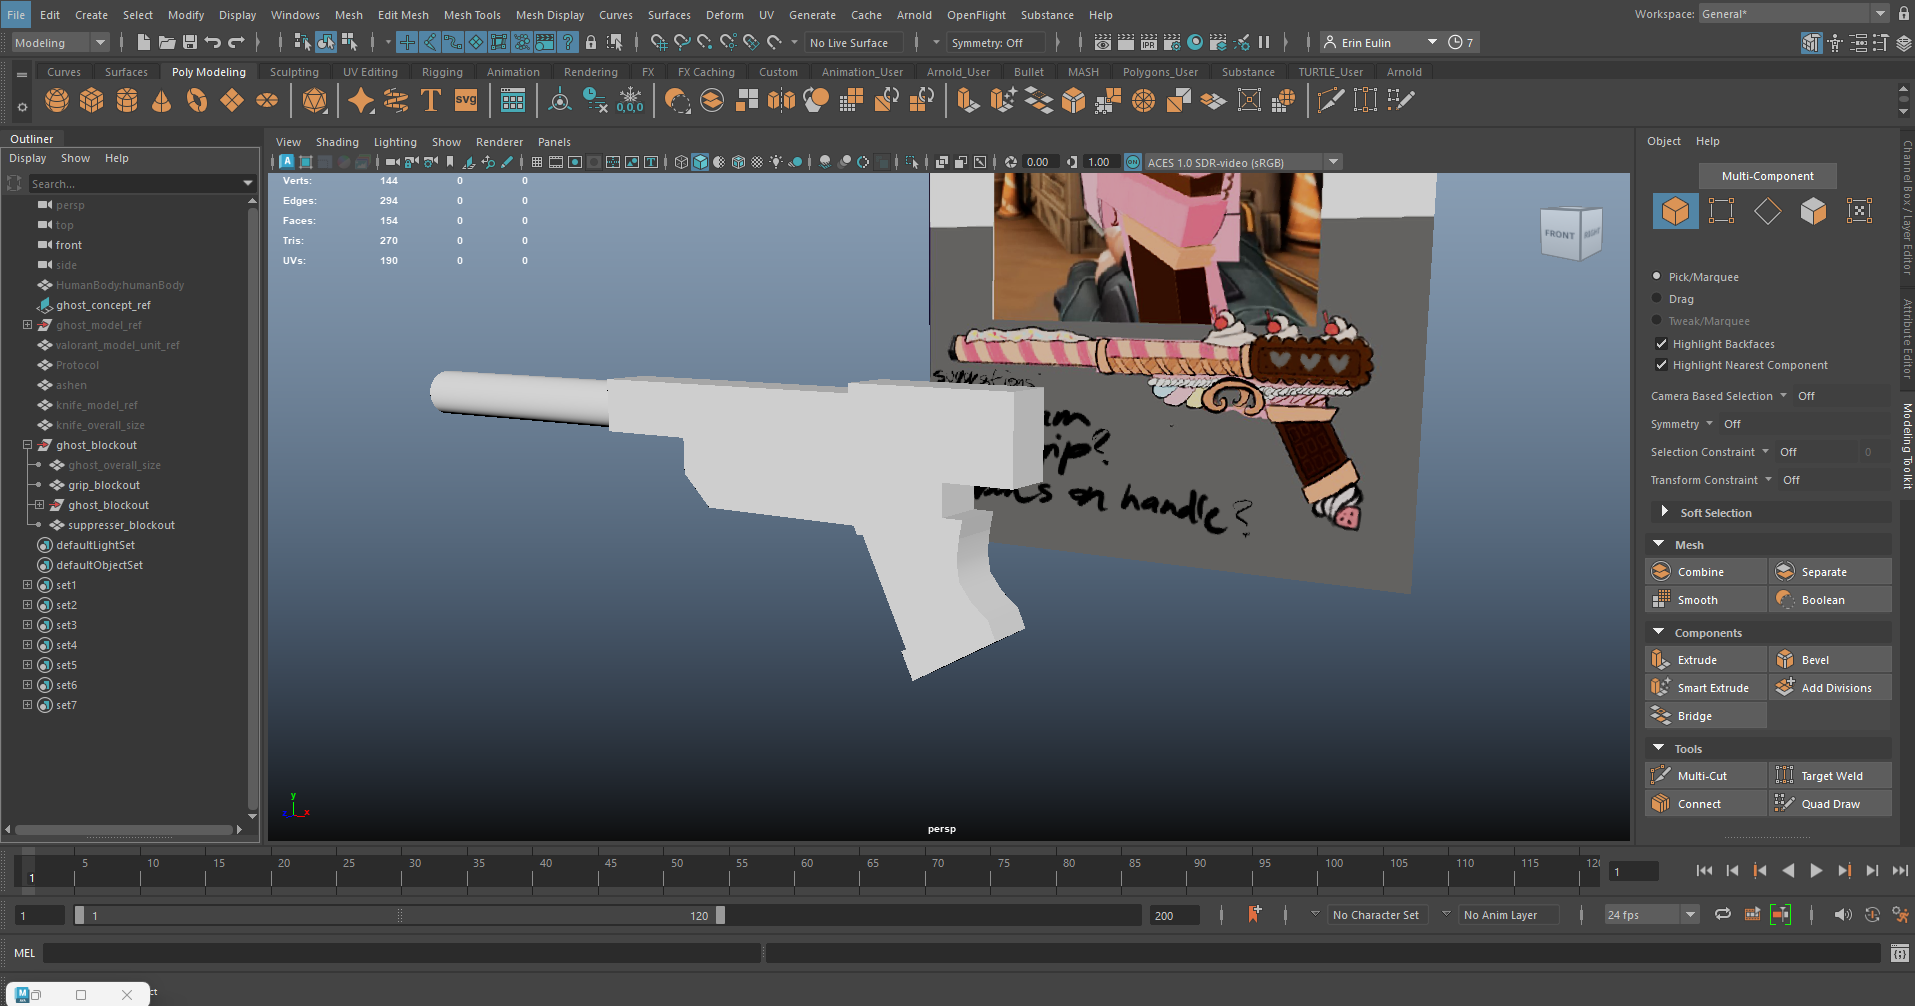Click the Play Forwards playback button
The width and height of the screenshot is (1915, 1006).
click(1816, 870)
